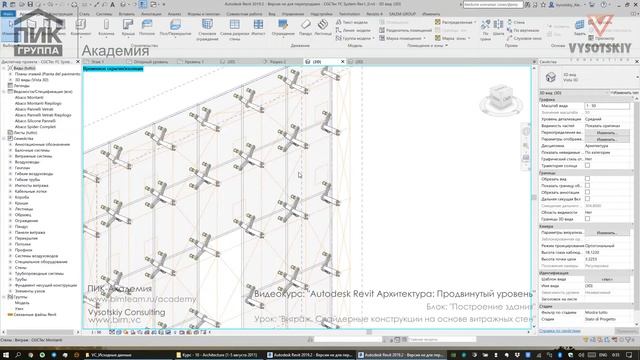The width and height of the screenshot is (640, 360).
Task: Open the Вид (View) ribbon tab
Action: point(271,14)
